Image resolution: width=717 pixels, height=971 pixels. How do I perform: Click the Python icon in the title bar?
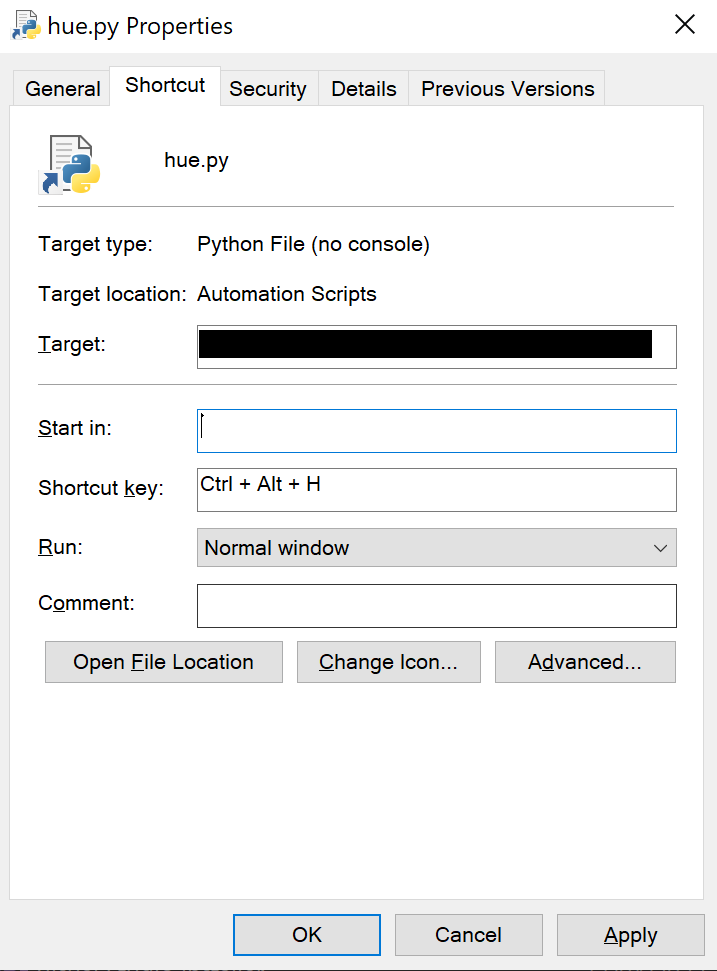(24, 26)
